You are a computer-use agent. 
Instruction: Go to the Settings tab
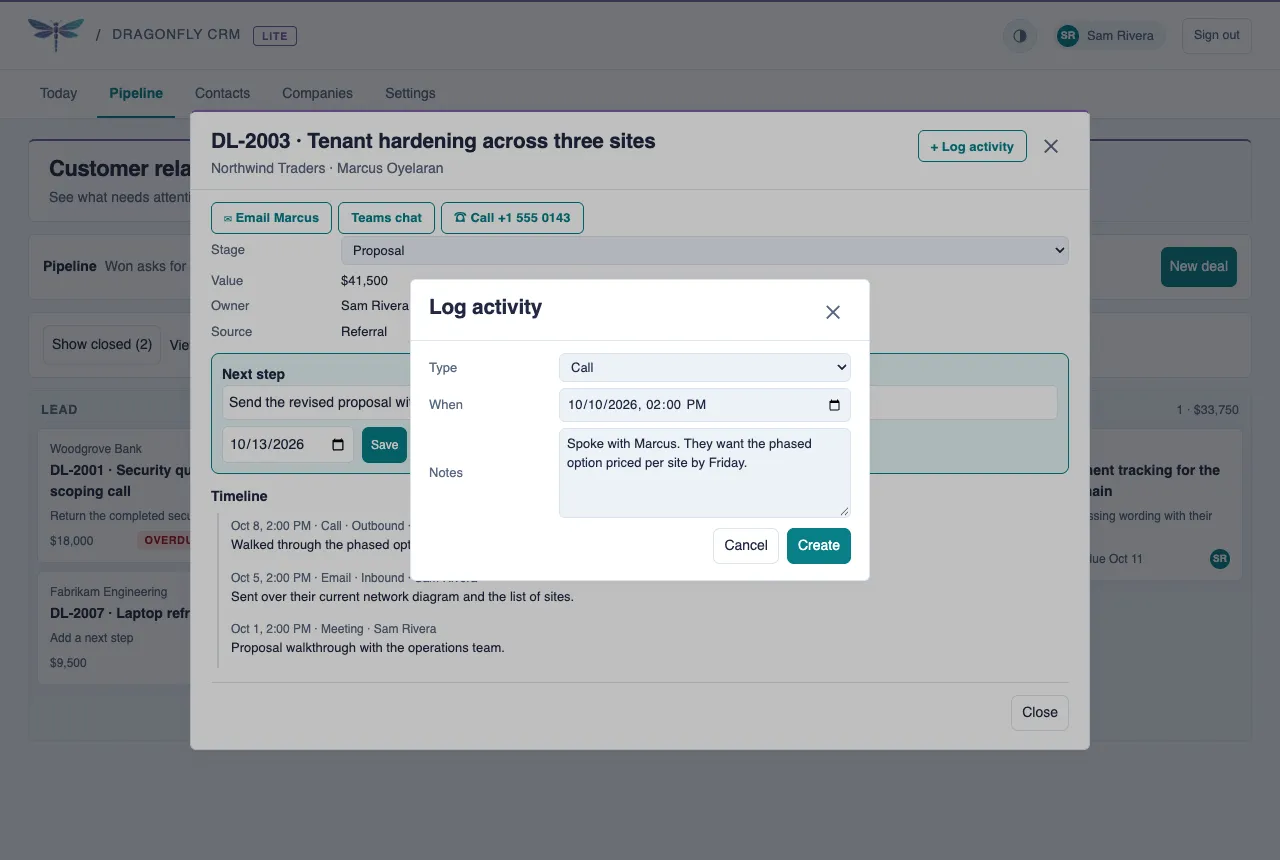click(x=410, y=93)
